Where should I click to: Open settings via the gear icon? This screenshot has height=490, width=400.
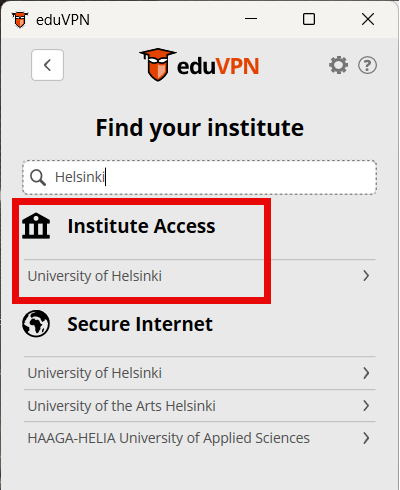[338, 65]
